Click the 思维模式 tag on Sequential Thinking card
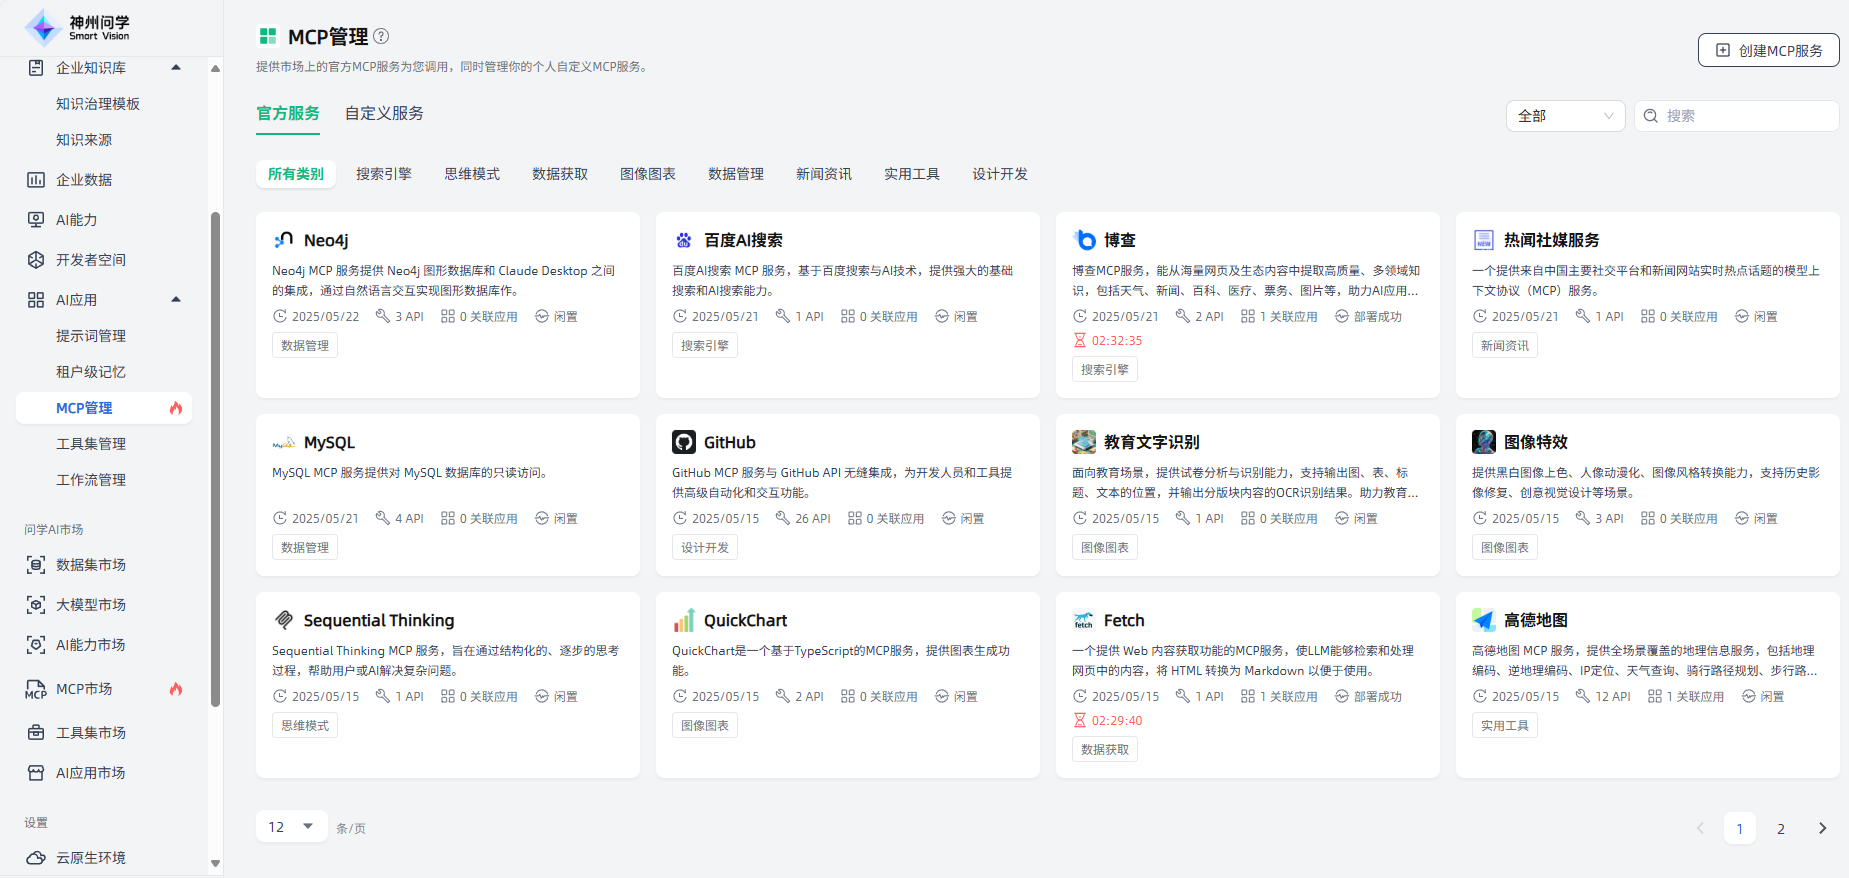Image resolution: width=1849 pixels, height=878 pixels. point(305,725)
